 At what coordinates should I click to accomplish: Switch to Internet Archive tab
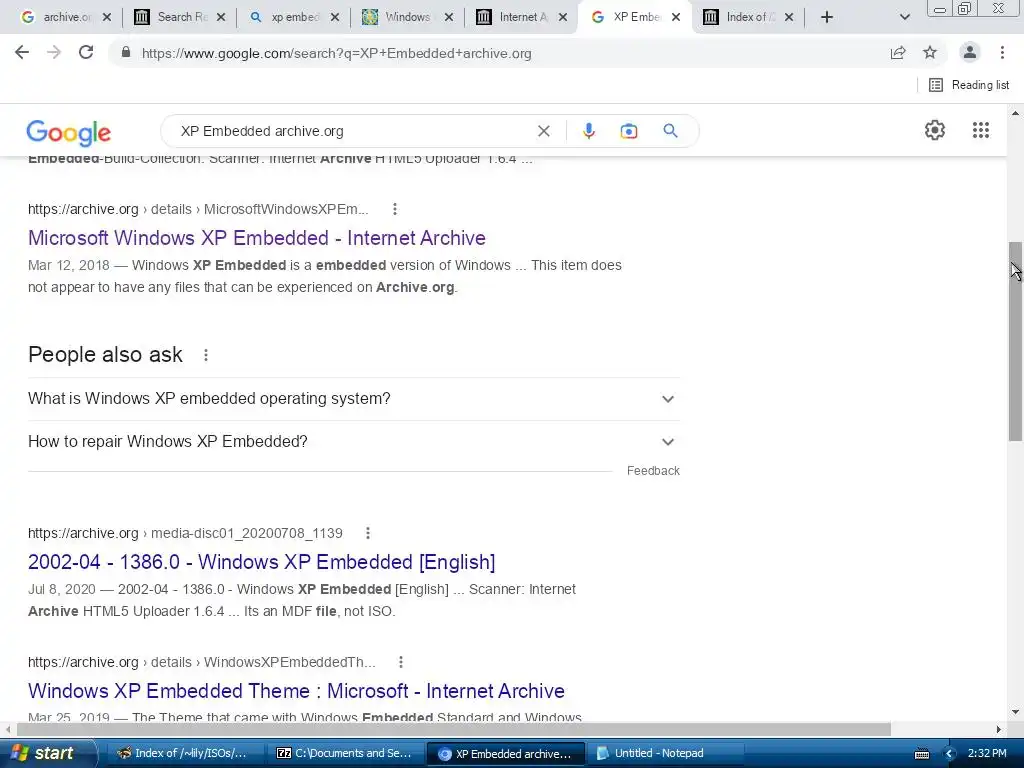click(x=513, y=17)
